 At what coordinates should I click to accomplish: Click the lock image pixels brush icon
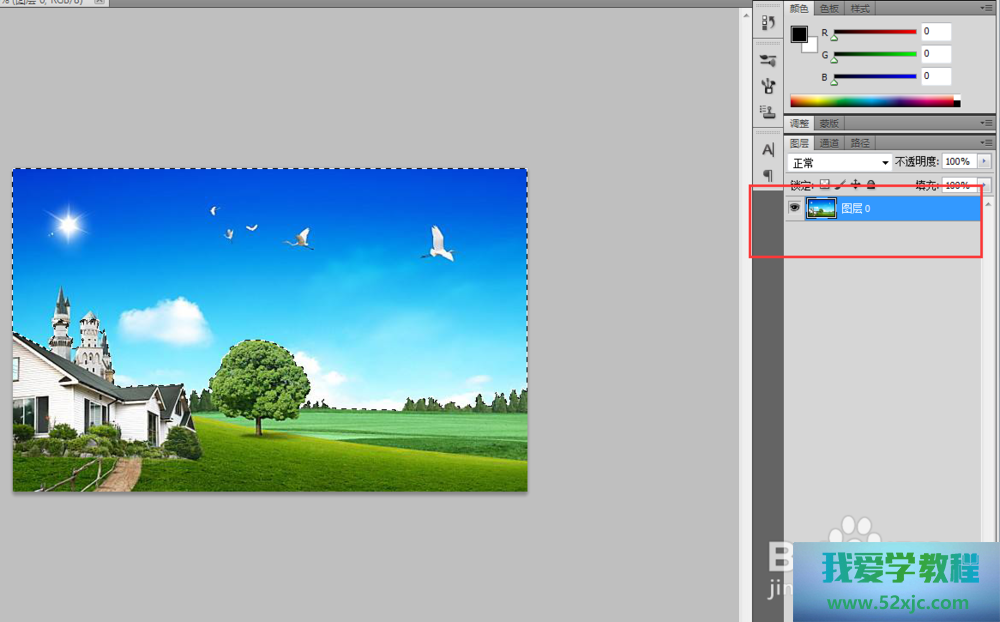click(840, 185)
